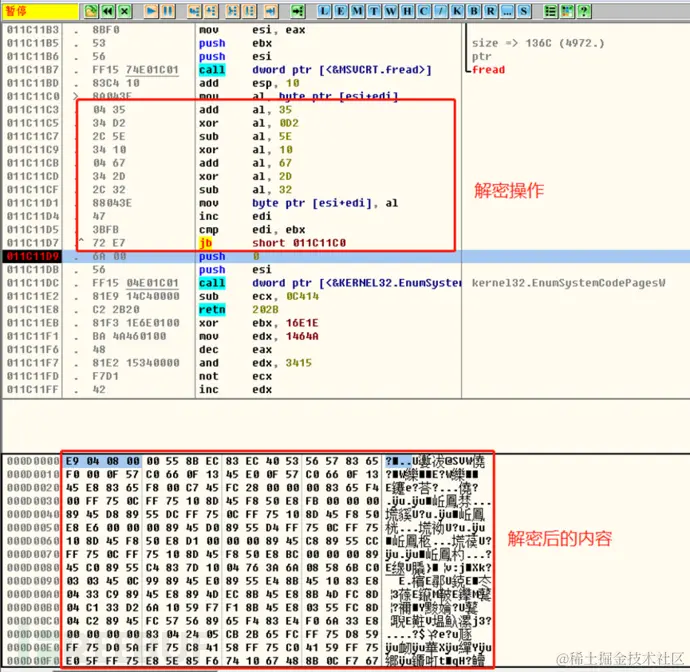Open Appearance options colored grid icon

pos(567,11)
